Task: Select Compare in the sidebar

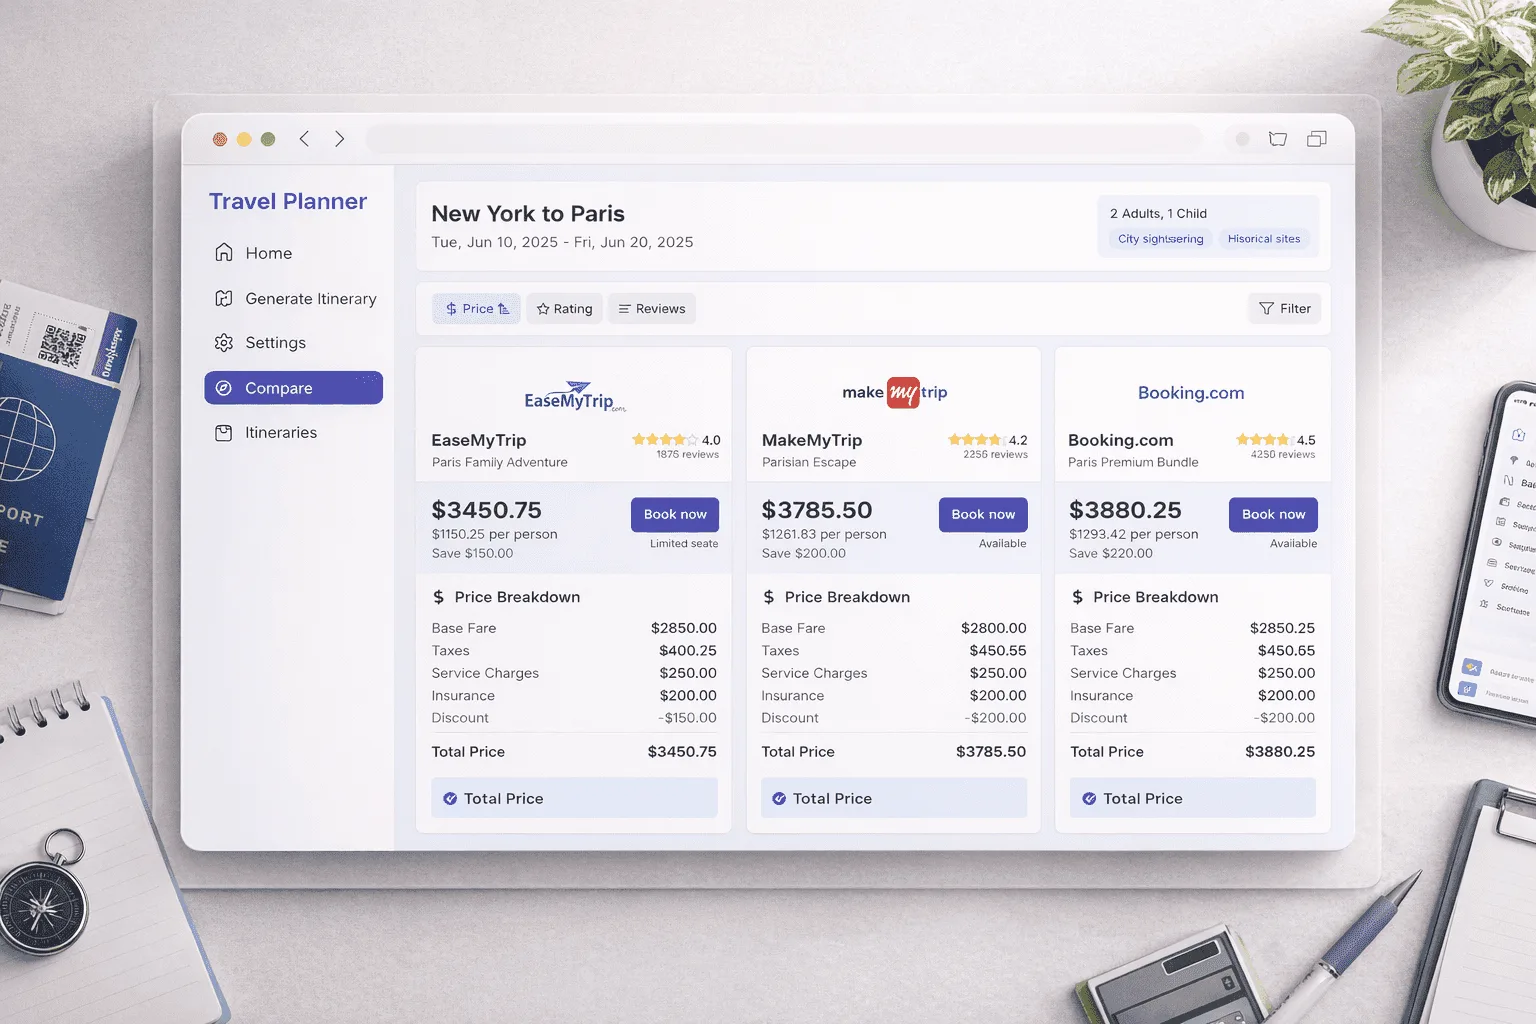Action: click(x=293, y=388)
